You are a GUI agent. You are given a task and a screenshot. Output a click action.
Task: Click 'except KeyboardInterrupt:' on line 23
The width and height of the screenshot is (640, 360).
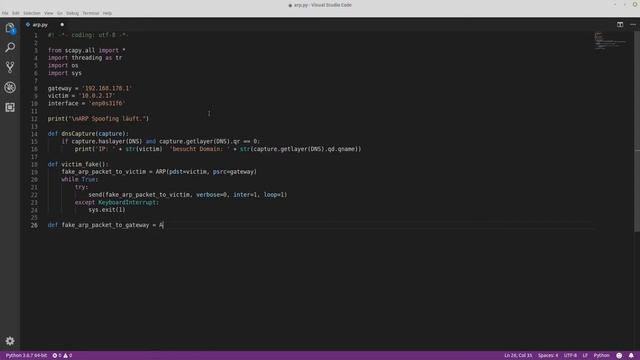coord(117,202)
